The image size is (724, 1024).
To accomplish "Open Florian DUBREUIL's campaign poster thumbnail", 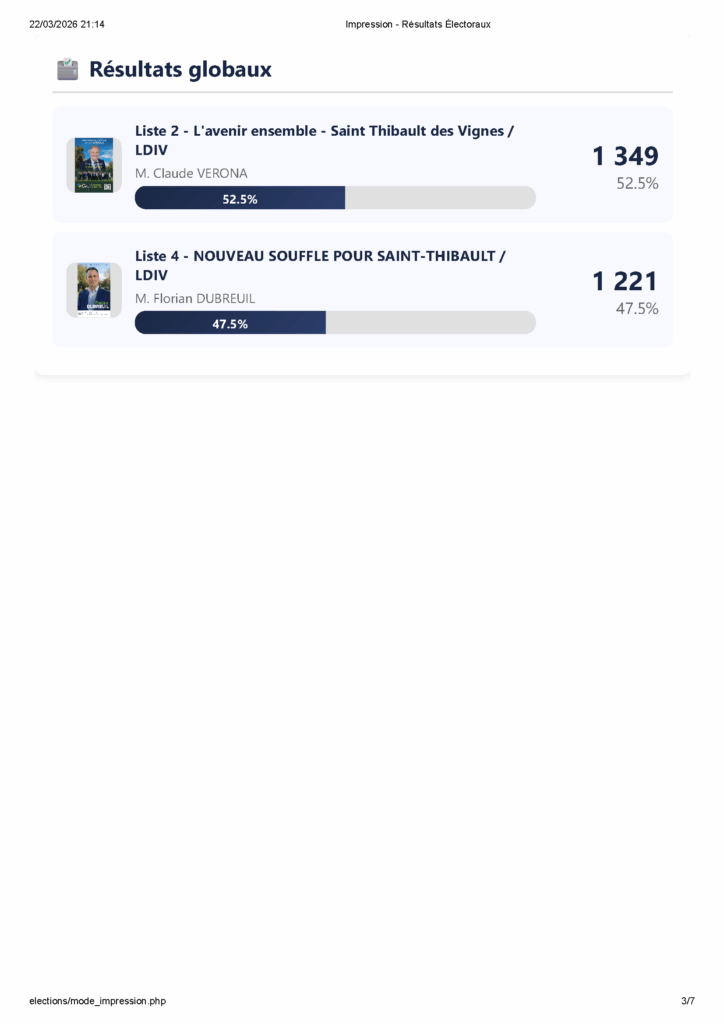I will (x=94, y=289).
